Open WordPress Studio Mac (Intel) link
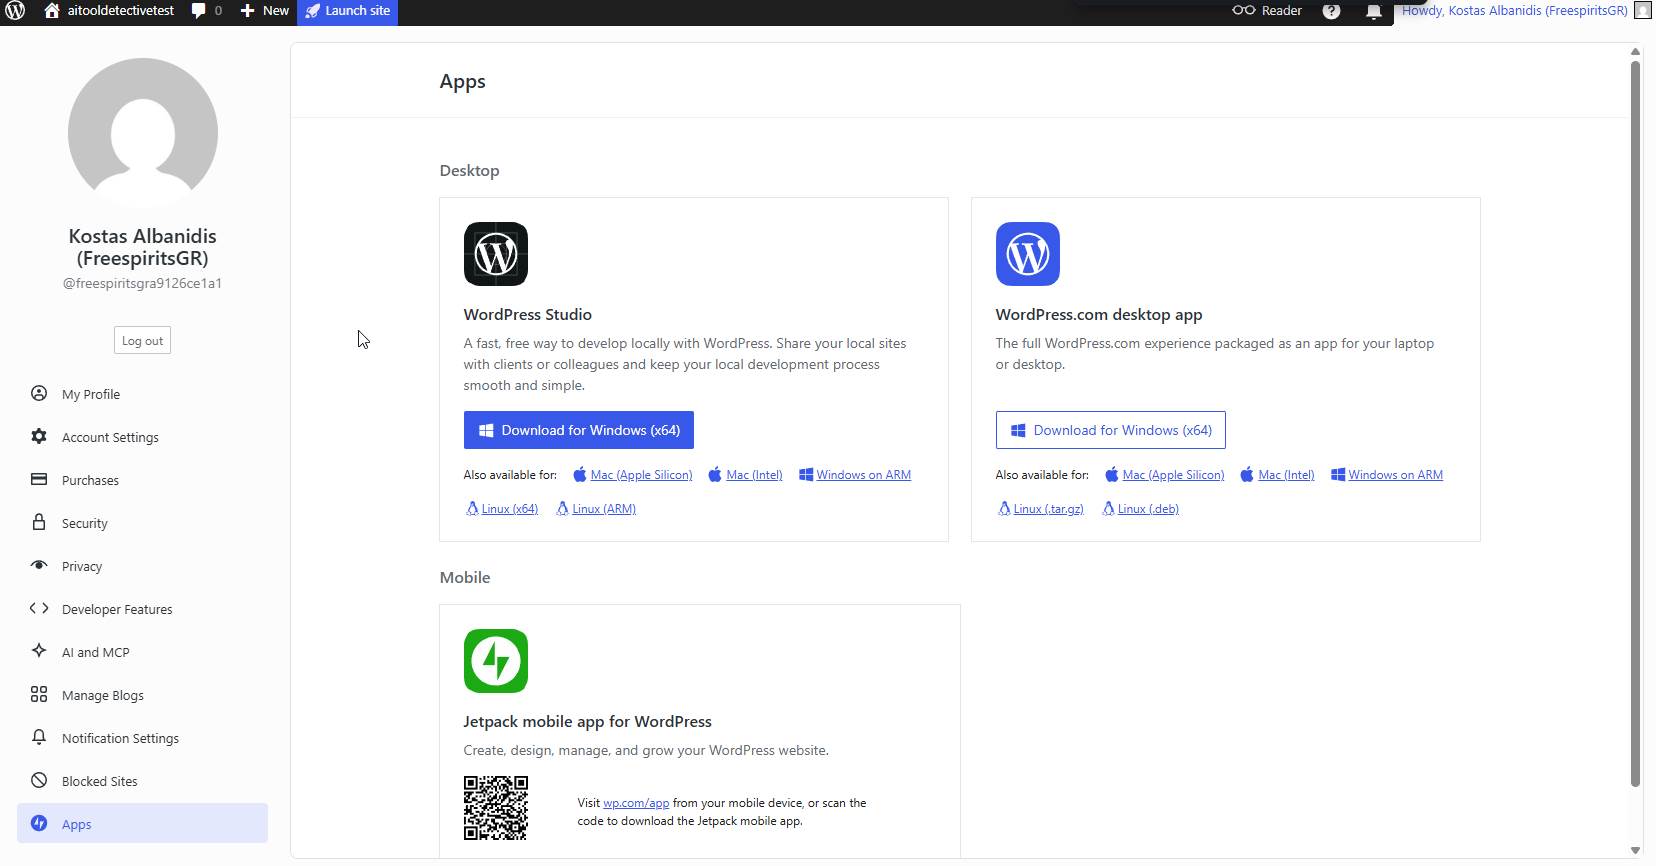Viewport: 1656px width, 866px height. click(754, 475)
